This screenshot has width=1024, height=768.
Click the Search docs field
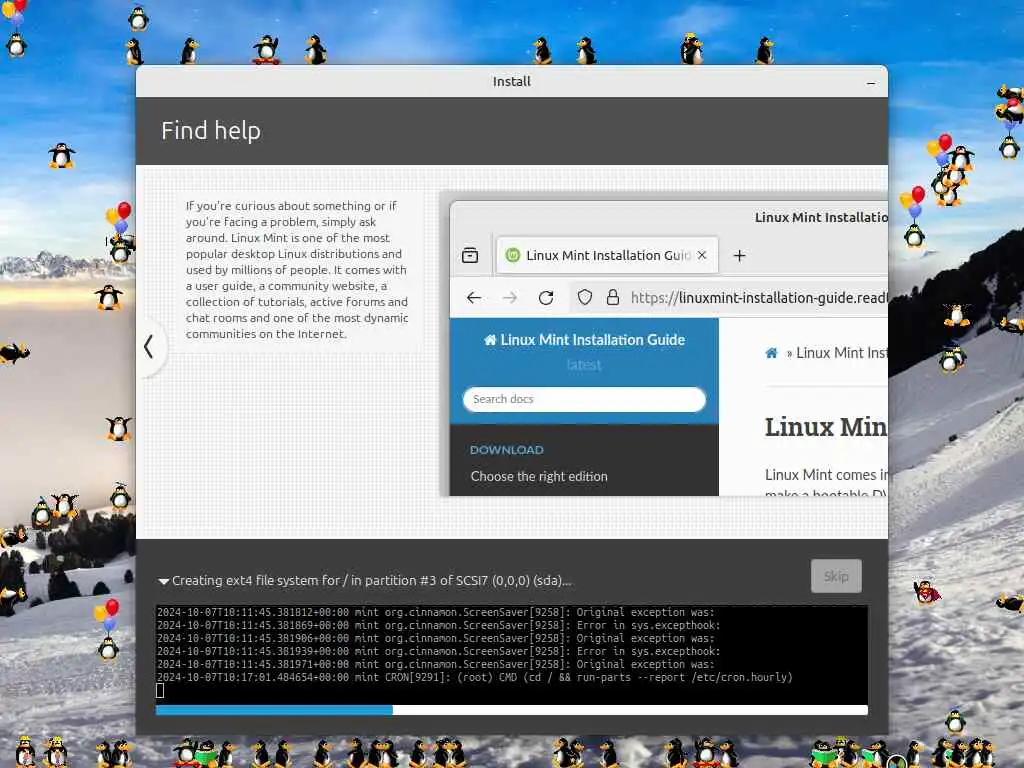[x=584, y=399]
